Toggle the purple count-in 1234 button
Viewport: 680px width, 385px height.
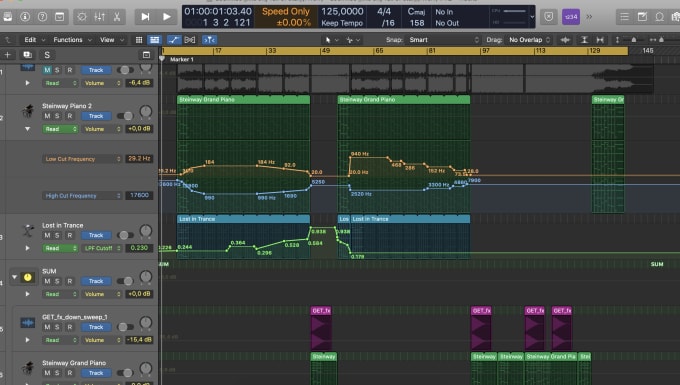(571, 17)
